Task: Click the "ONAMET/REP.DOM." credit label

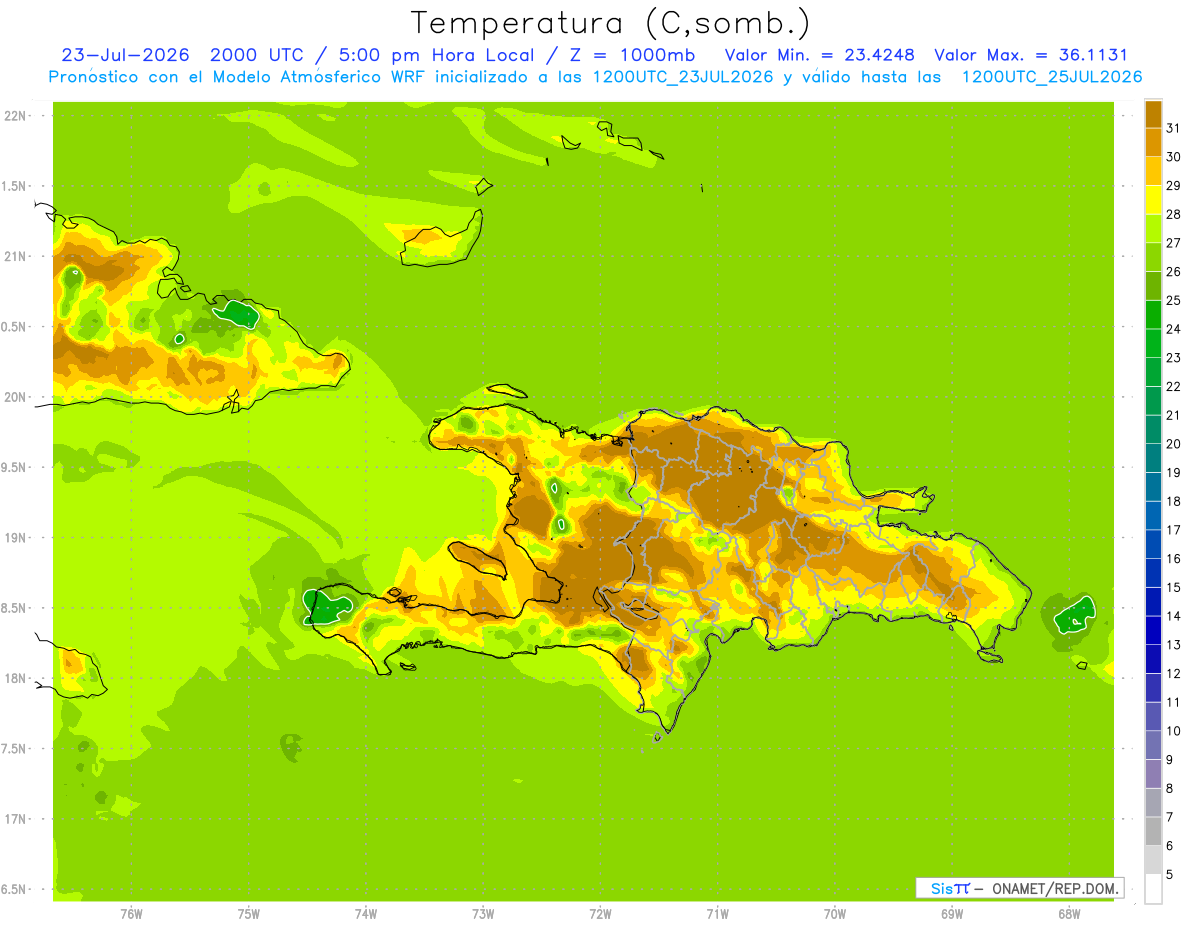Action: pos(1056,888)
